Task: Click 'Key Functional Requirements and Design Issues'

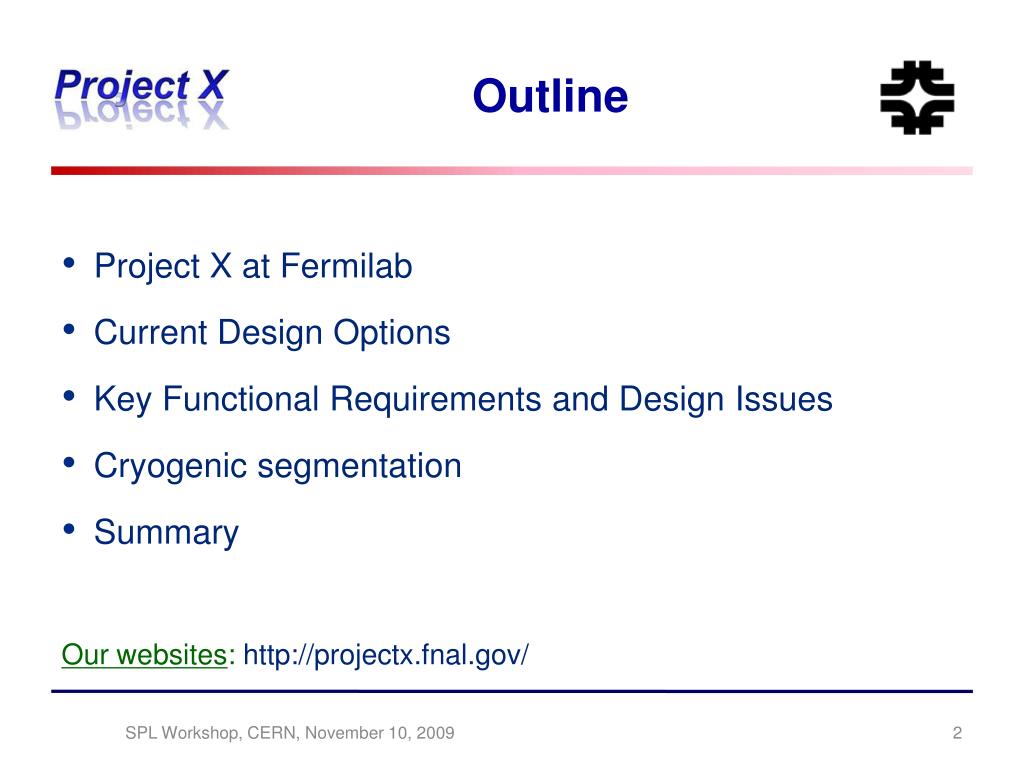Action: click(x=463, y=399)
